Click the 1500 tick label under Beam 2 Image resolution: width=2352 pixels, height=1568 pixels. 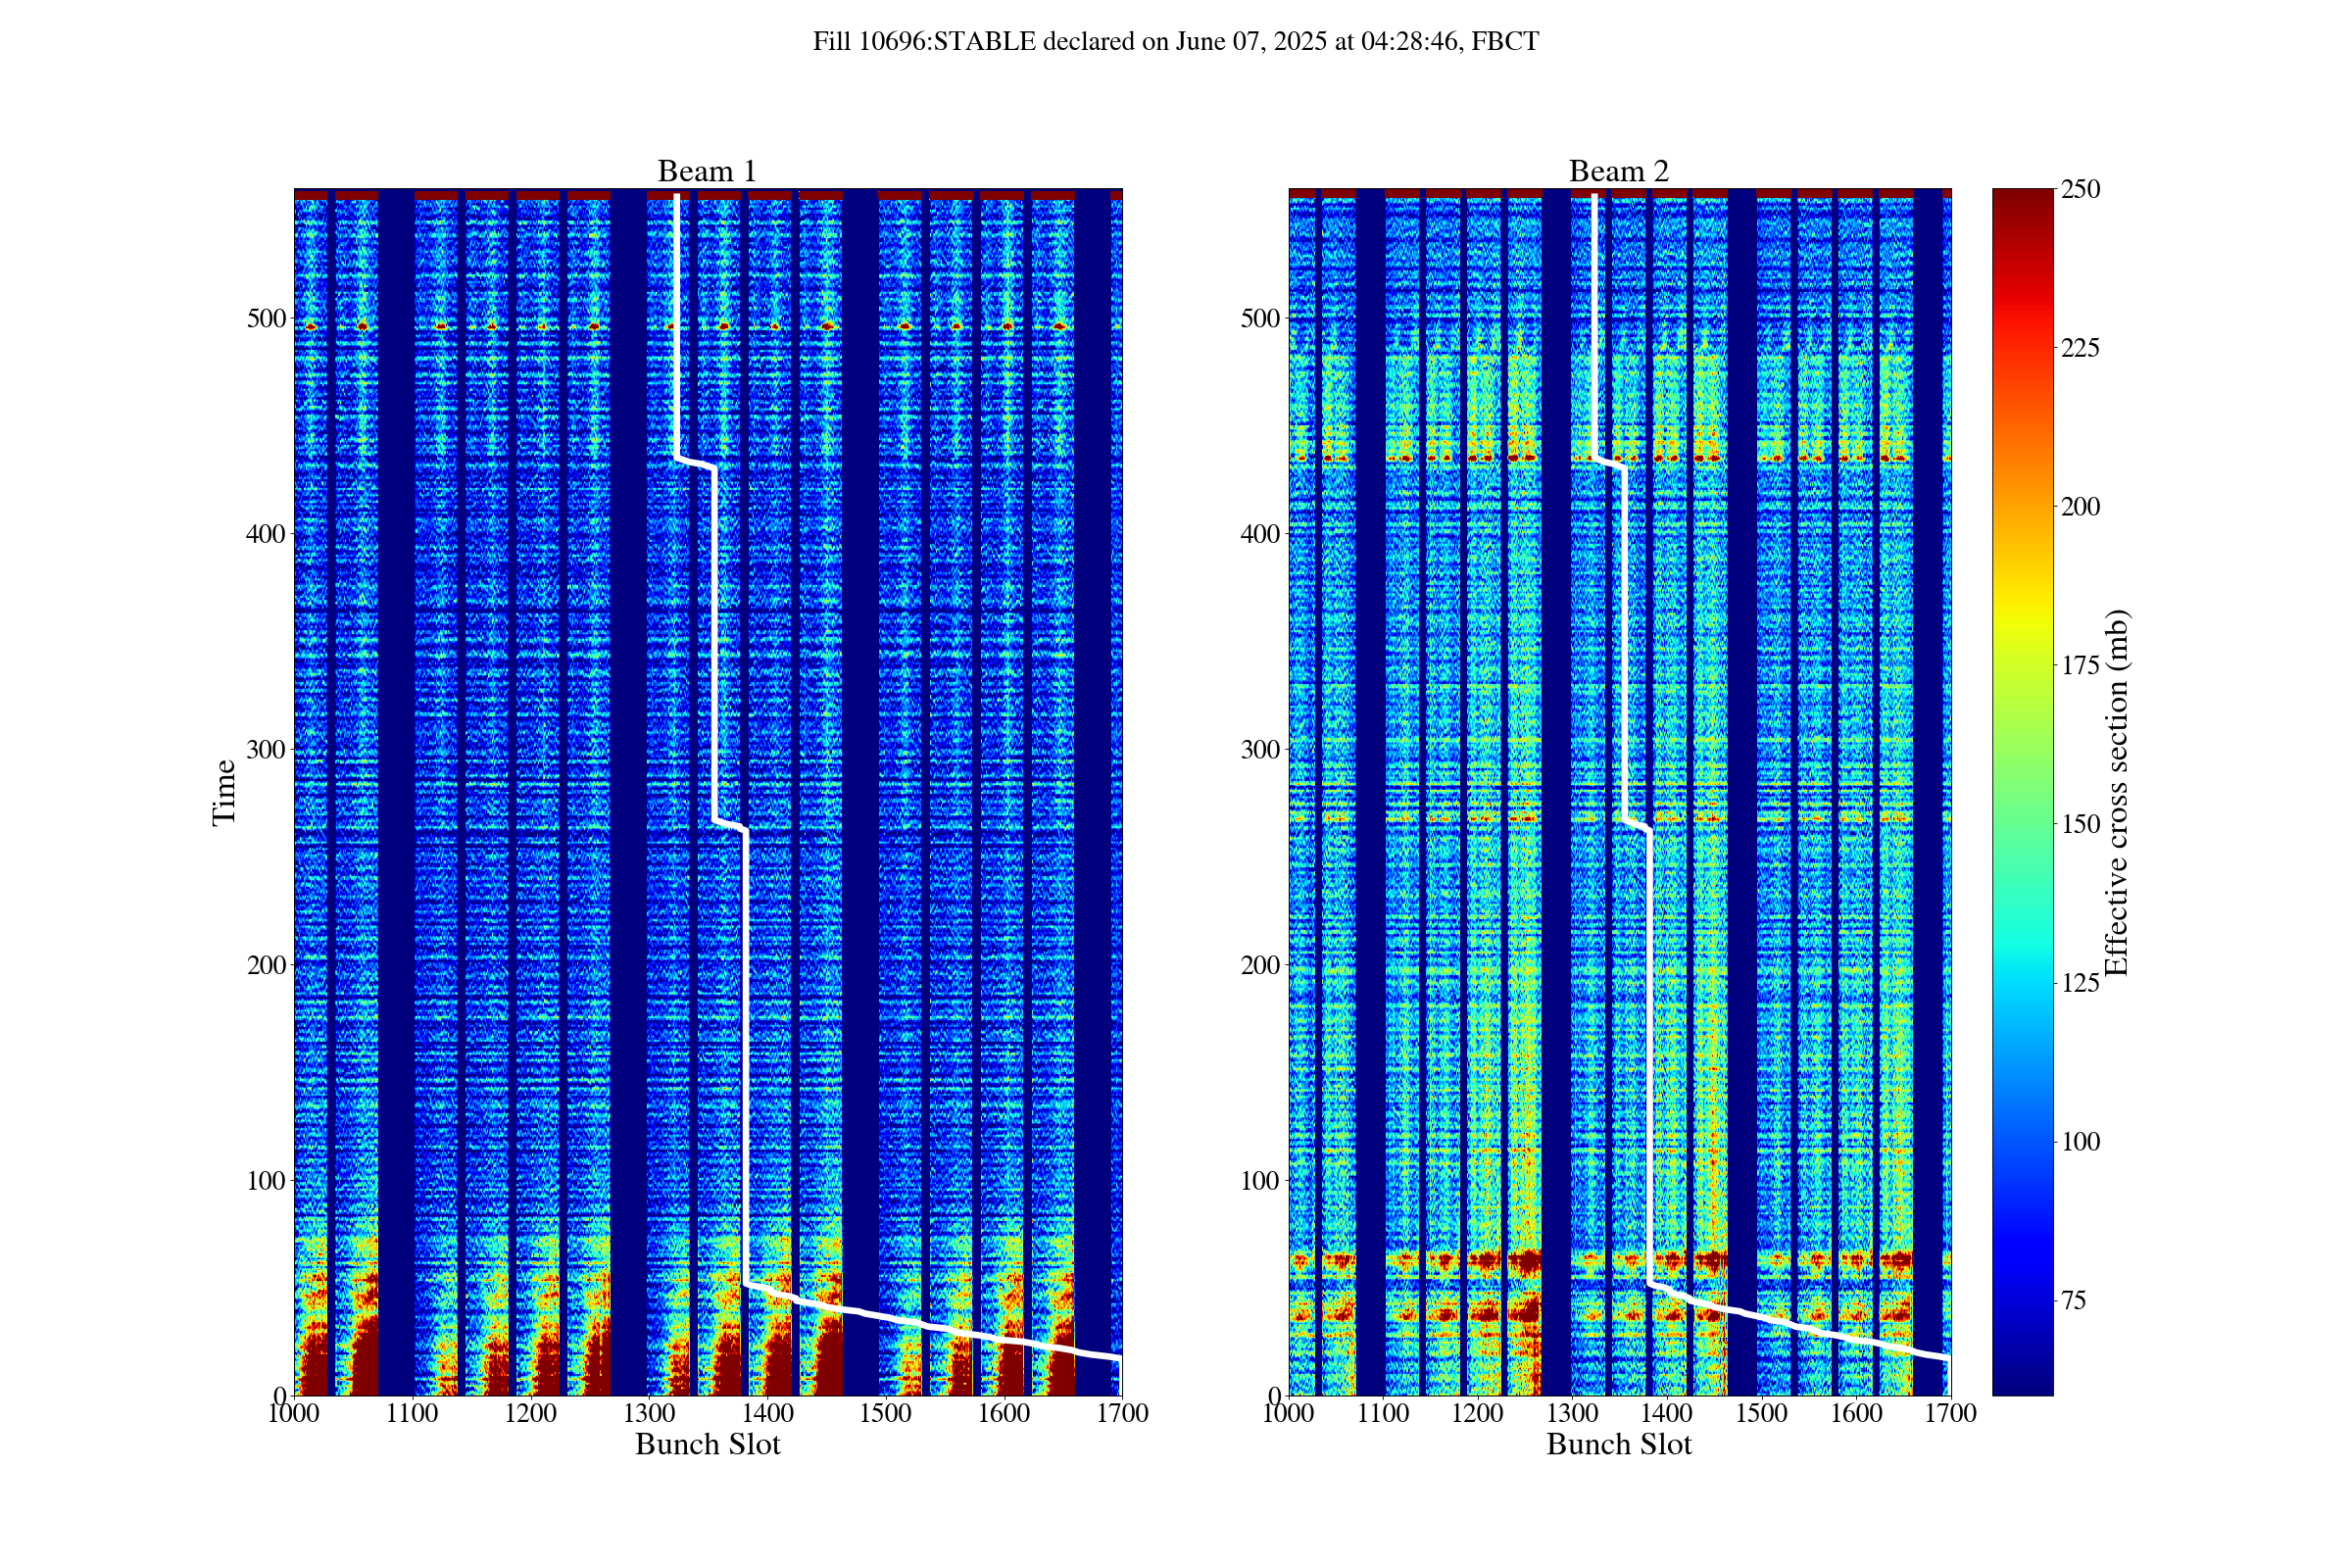[x=1761, y=1413]
